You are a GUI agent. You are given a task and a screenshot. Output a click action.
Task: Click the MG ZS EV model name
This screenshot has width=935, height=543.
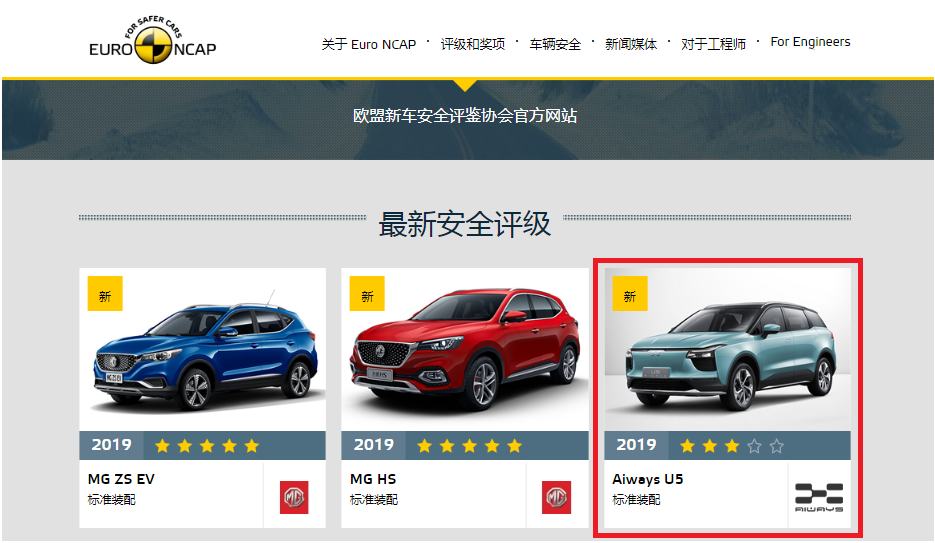121,479
